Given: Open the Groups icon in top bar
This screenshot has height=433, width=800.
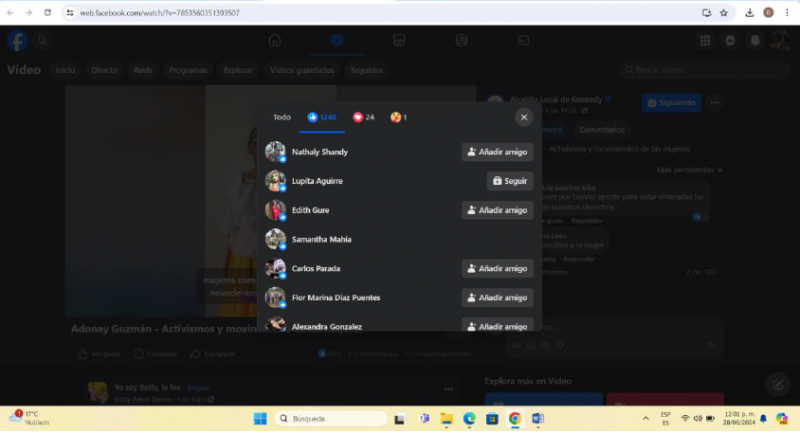Looking at the screenshot, I should point(461,40).
